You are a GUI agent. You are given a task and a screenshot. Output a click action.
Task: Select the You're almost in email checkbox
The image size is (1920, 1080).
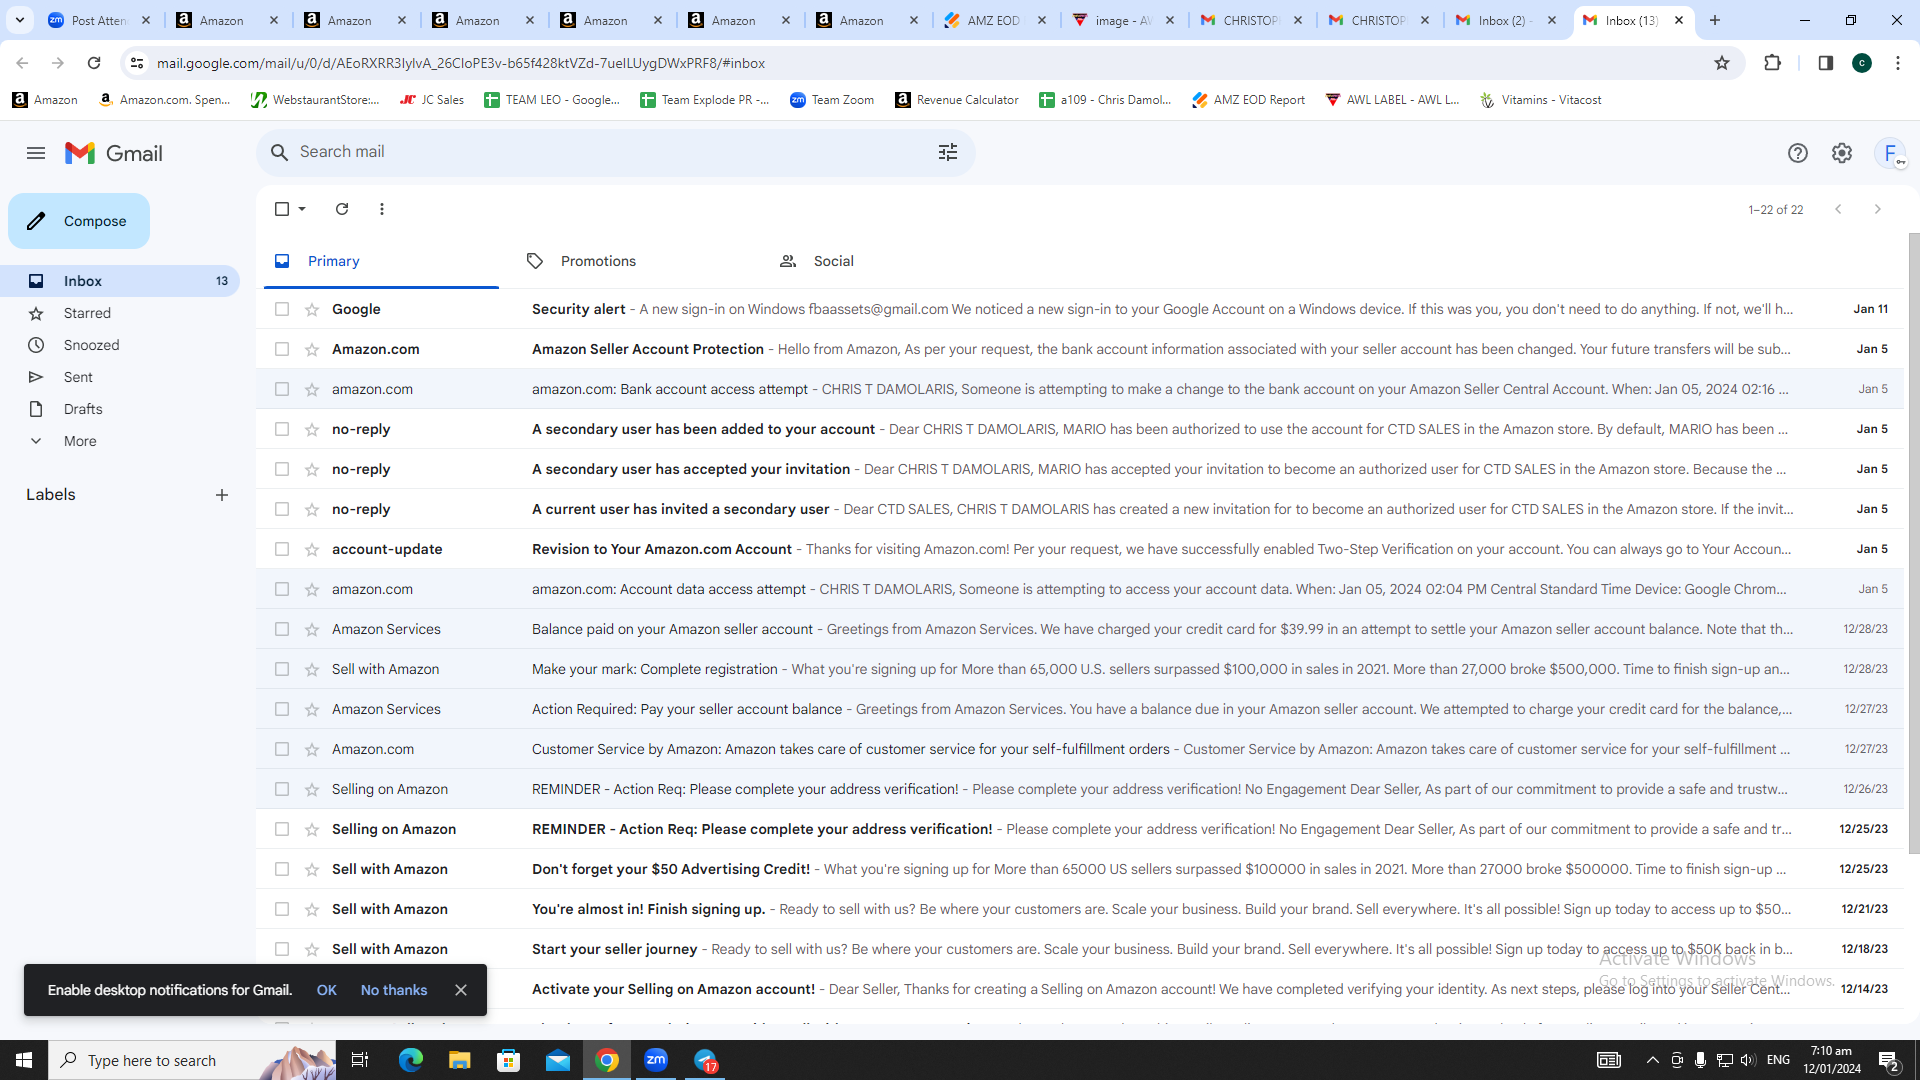click(281, 909)
